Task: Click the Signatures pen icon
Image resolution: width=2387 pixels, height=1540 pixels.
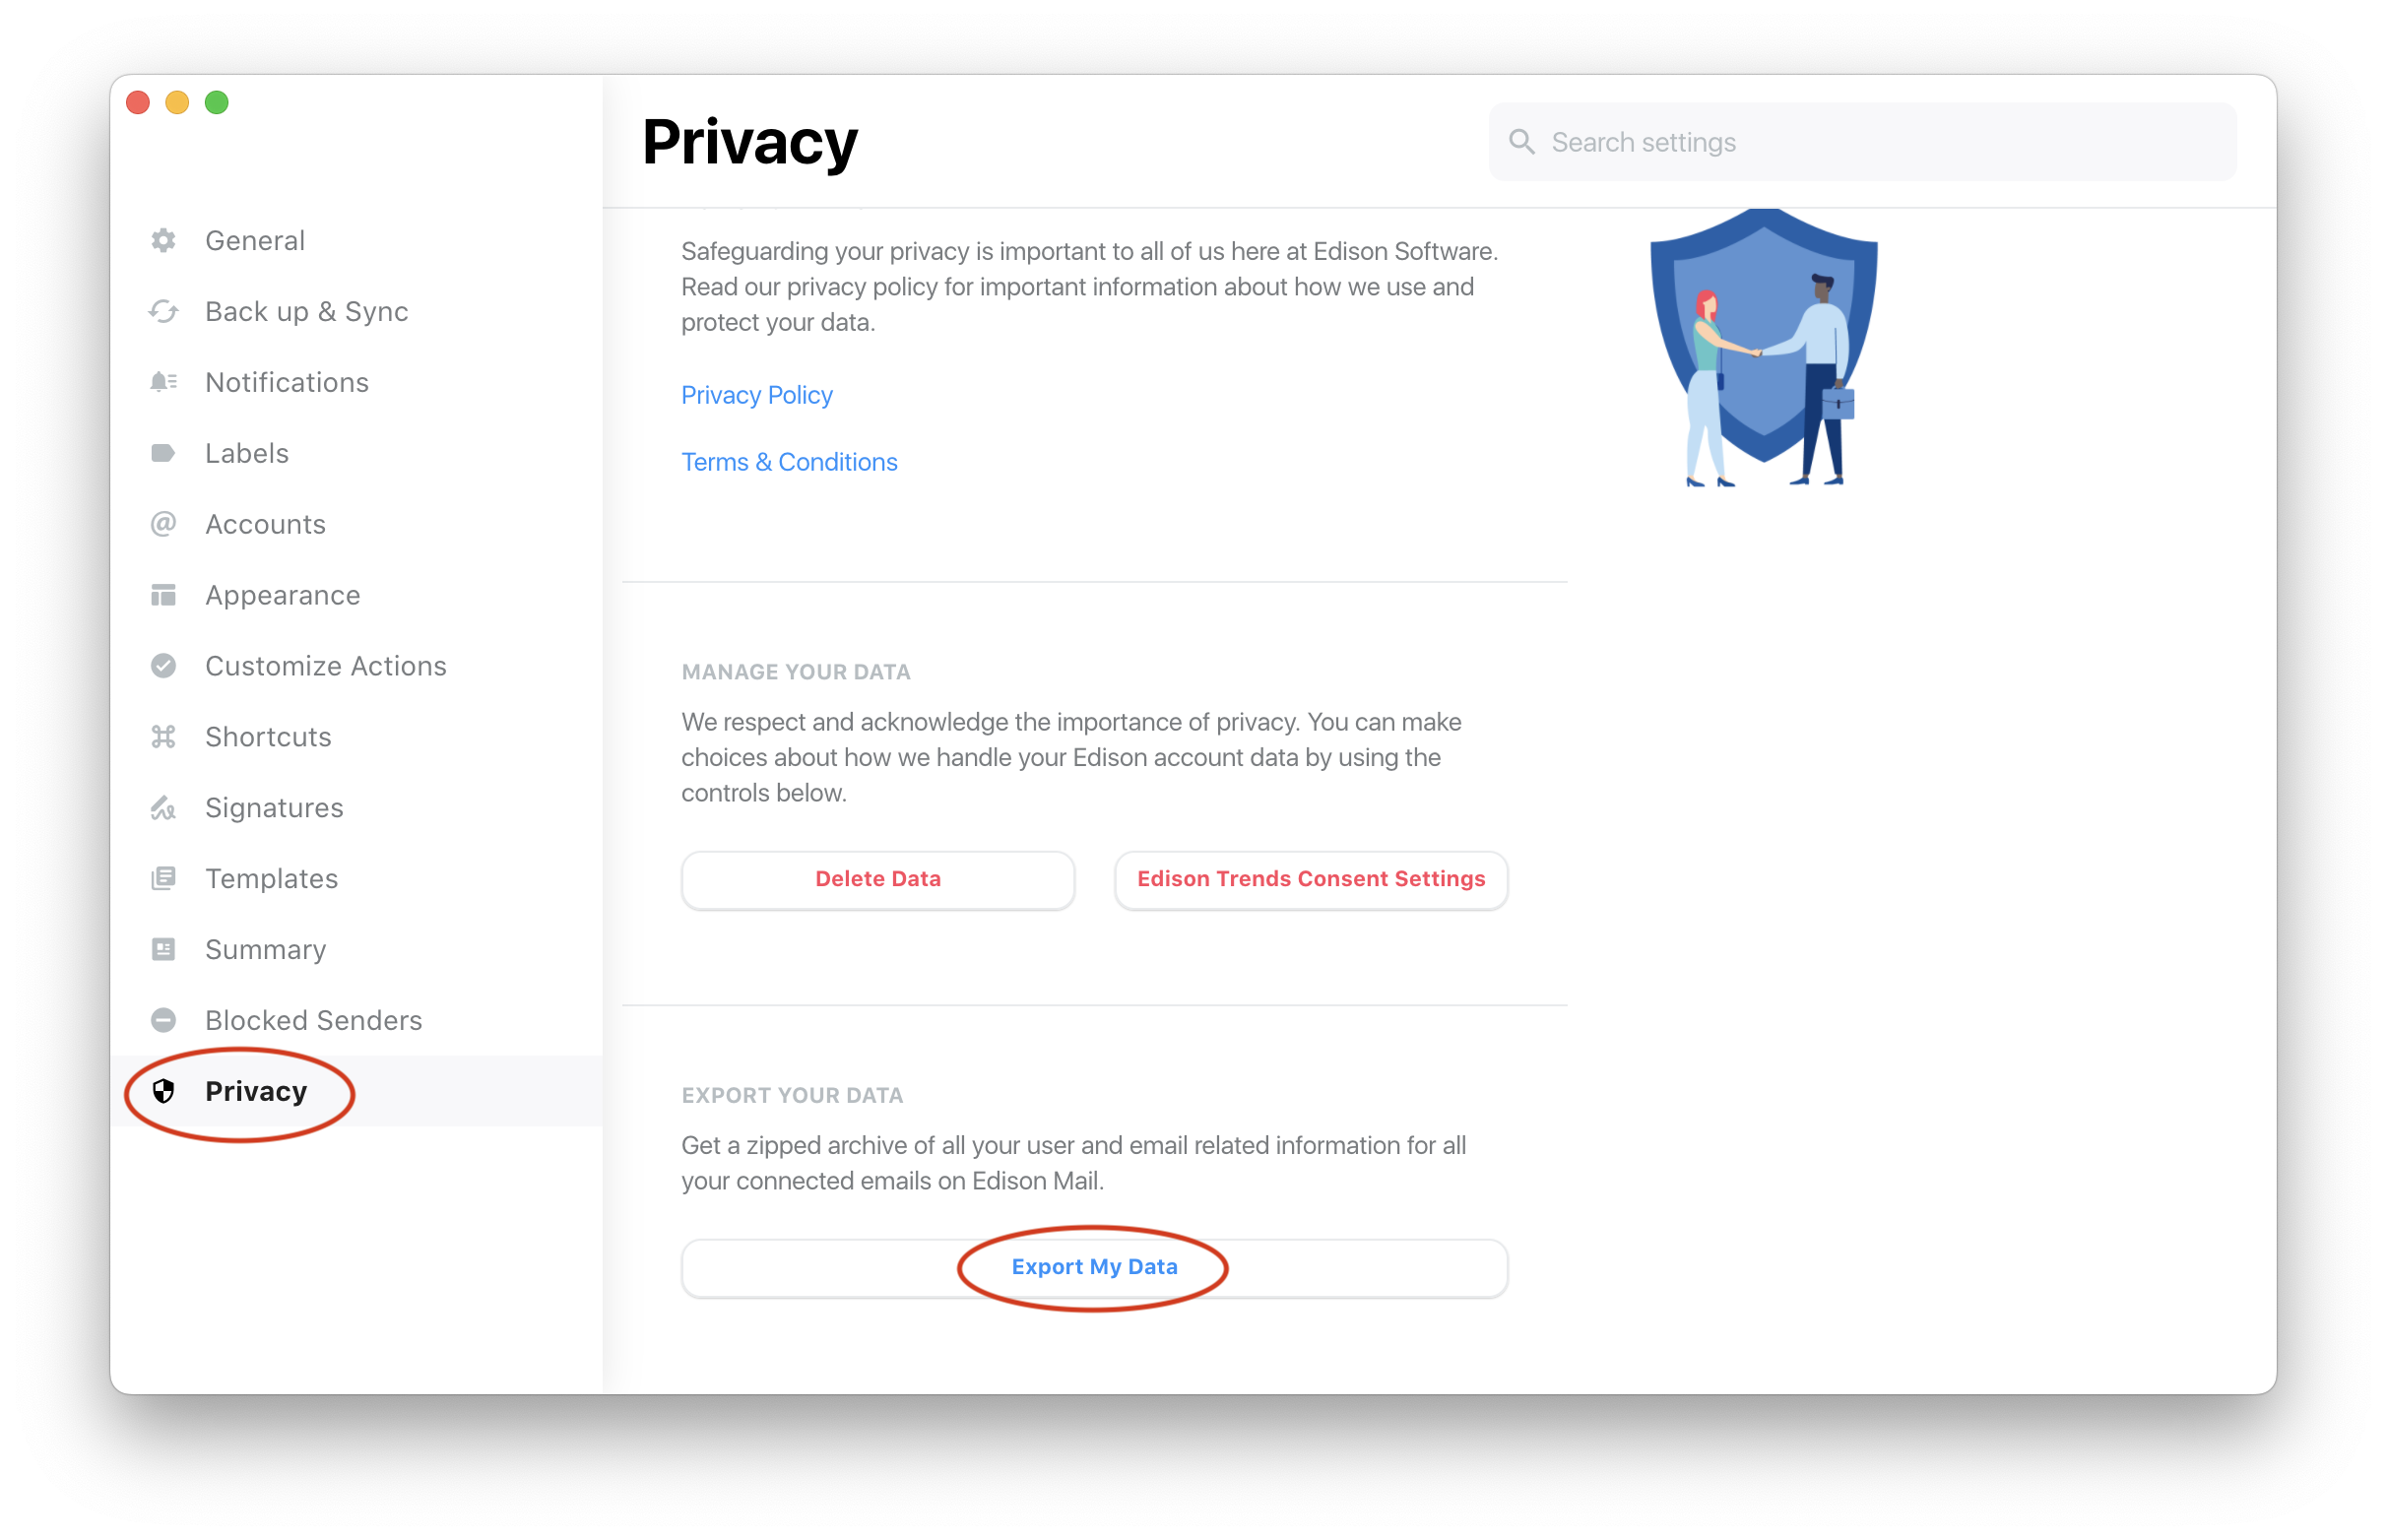Action: (163, 808)
